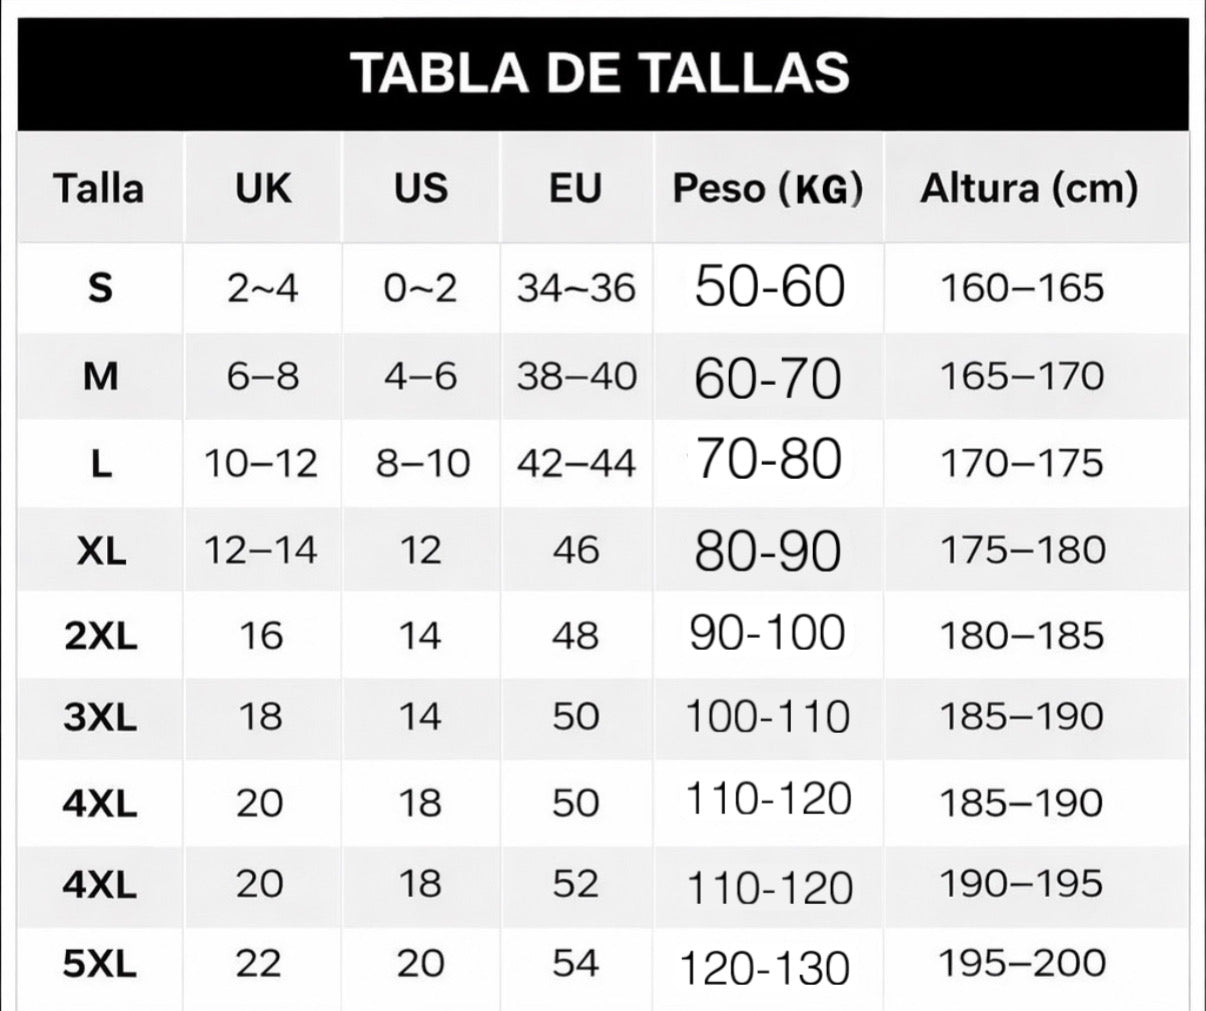
Task: Select the Talla column header
Action: (x=99, y=188)
